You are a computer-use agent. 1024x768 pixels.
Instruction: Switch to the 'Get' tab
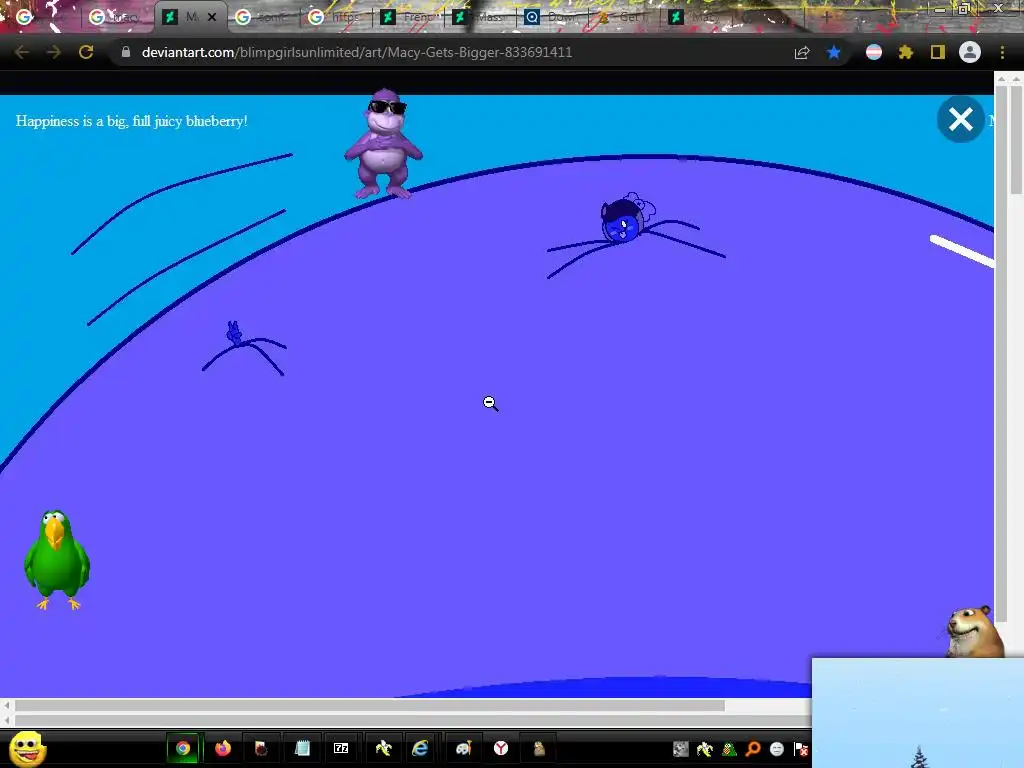[624, 17]
